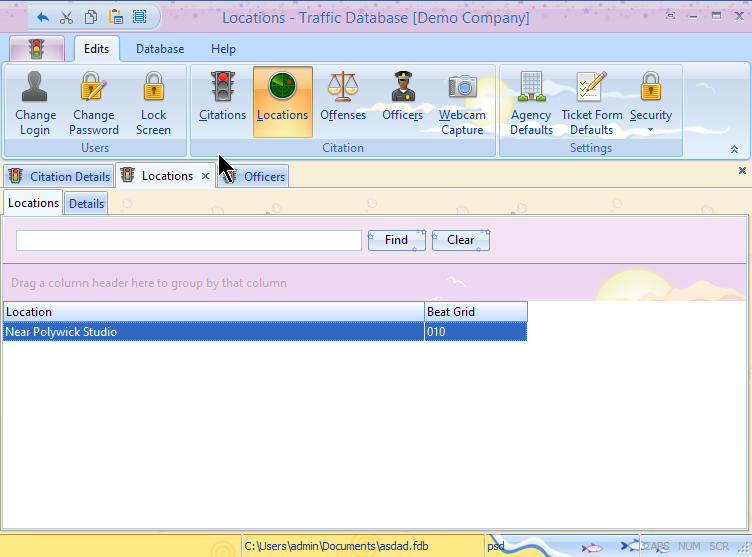Open the Details sub-tab
The height and width of the screenshot is (557, 752).
(86, 204)
